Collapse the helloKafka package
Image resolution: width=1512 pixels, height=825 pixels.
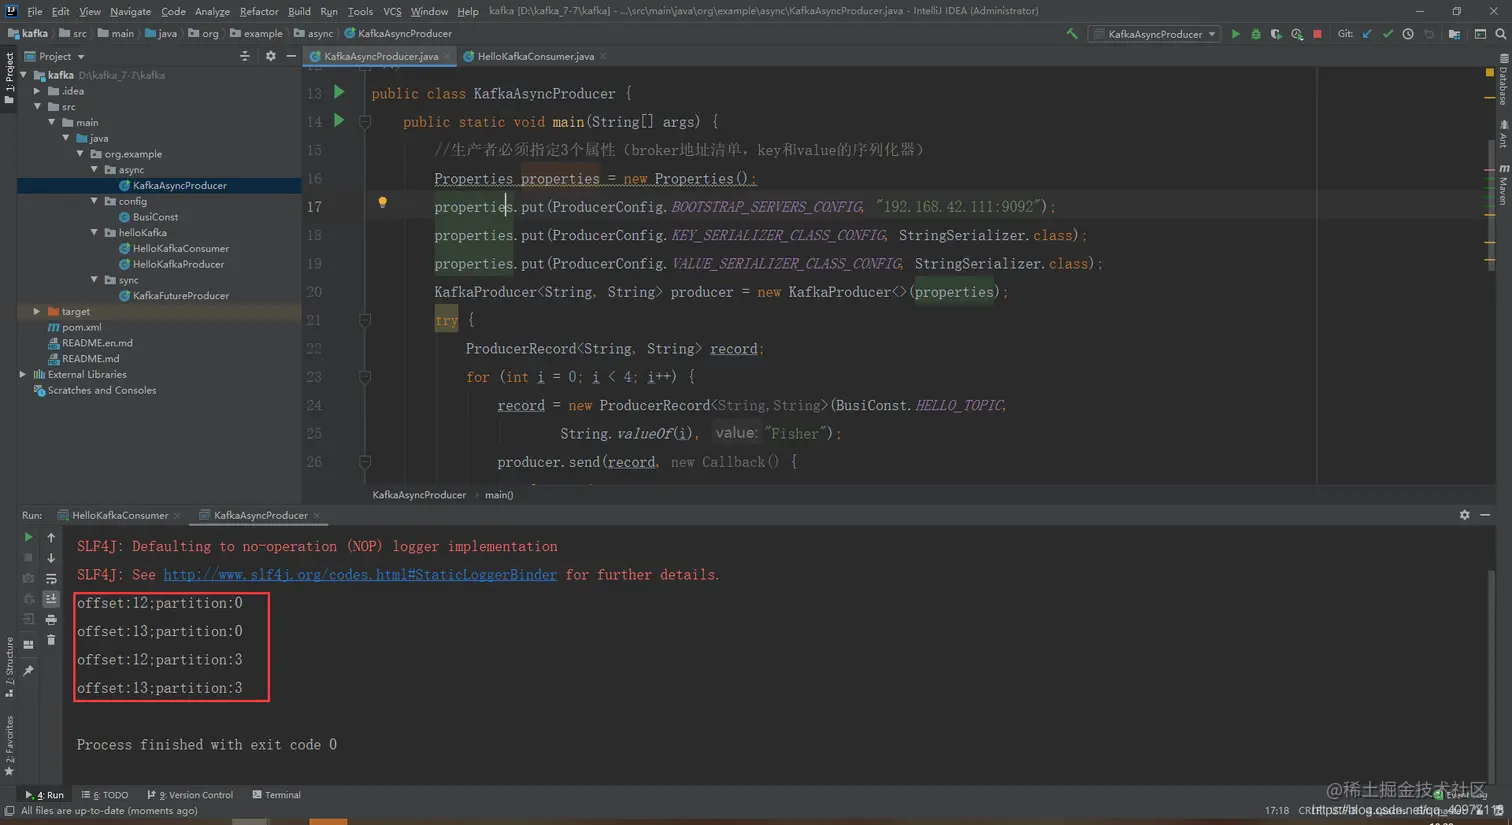coord(95,233)
